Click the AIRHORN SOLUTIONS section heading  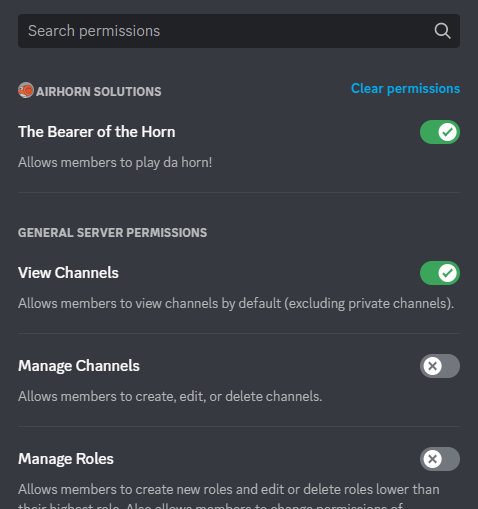(99, 92)
